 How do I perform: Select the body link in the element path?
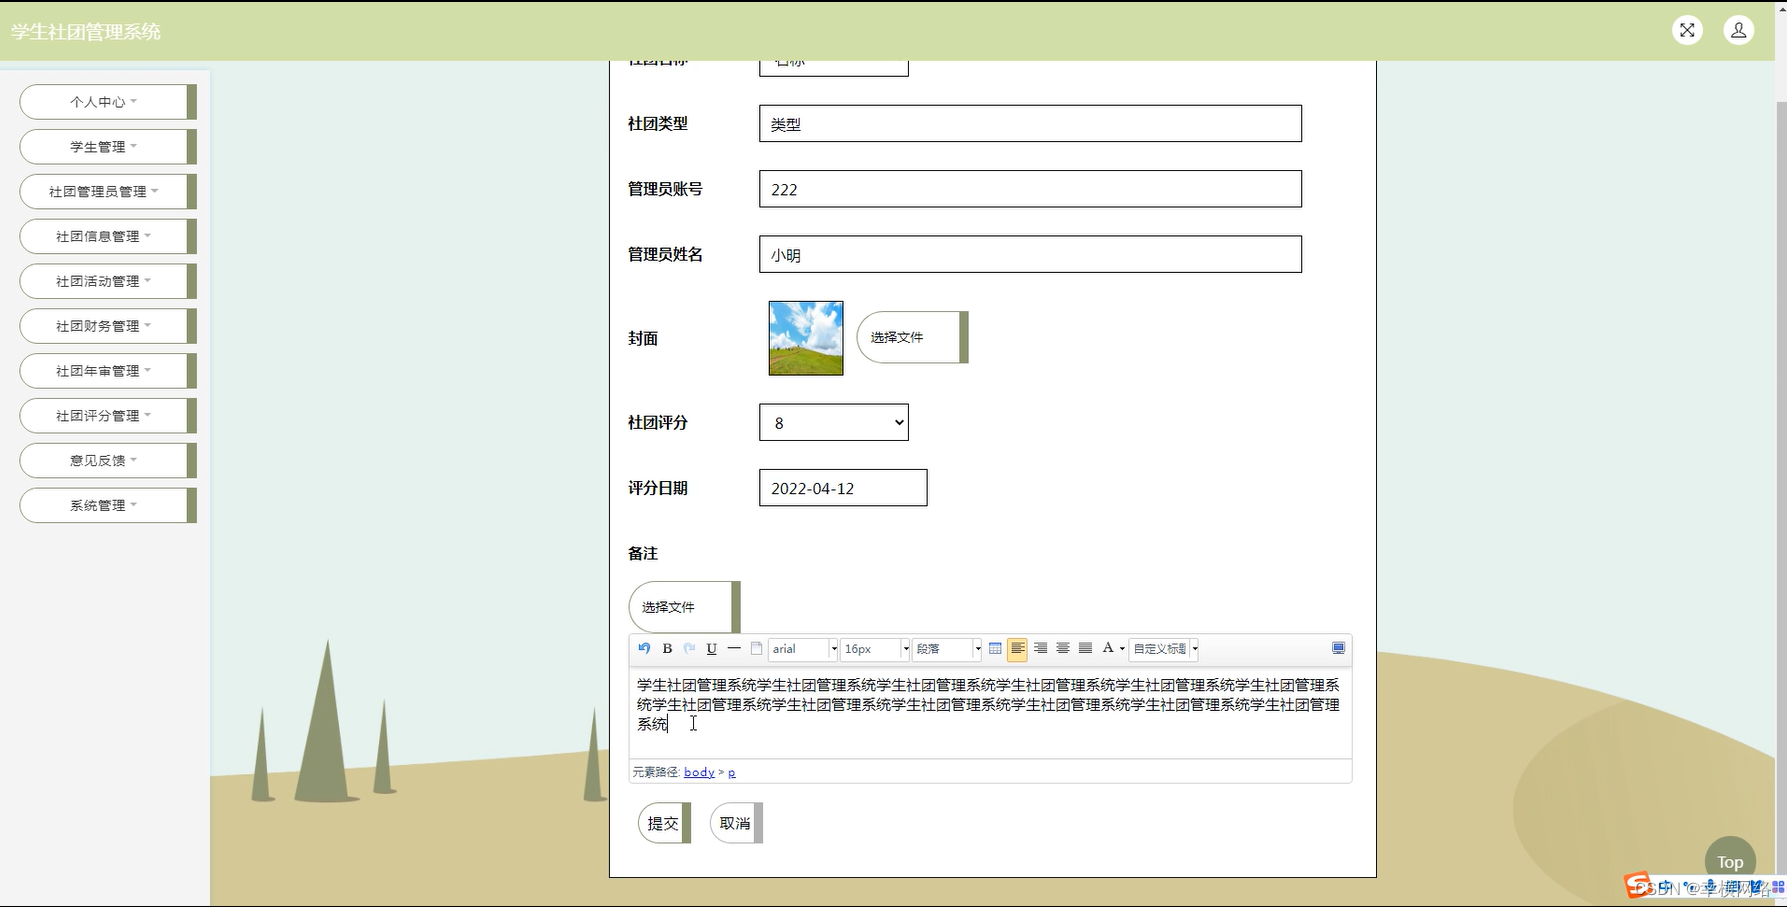pos(699,771)
